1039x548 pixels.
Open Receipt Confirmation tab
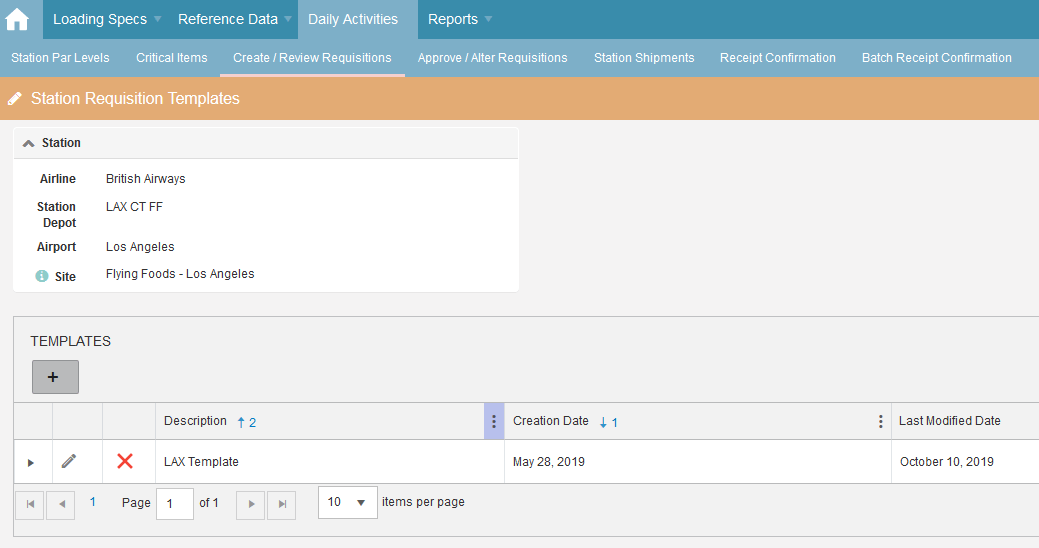tap(778, 58)
